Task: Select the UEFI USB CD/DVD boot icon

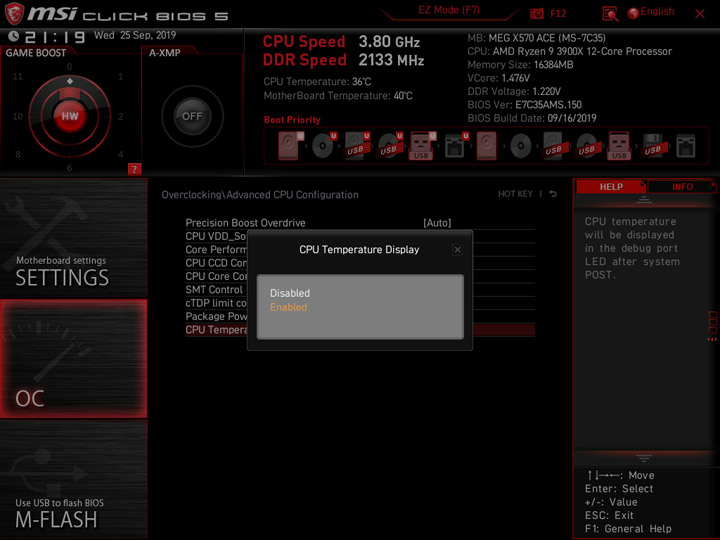Action: click(x=390, y=146)
